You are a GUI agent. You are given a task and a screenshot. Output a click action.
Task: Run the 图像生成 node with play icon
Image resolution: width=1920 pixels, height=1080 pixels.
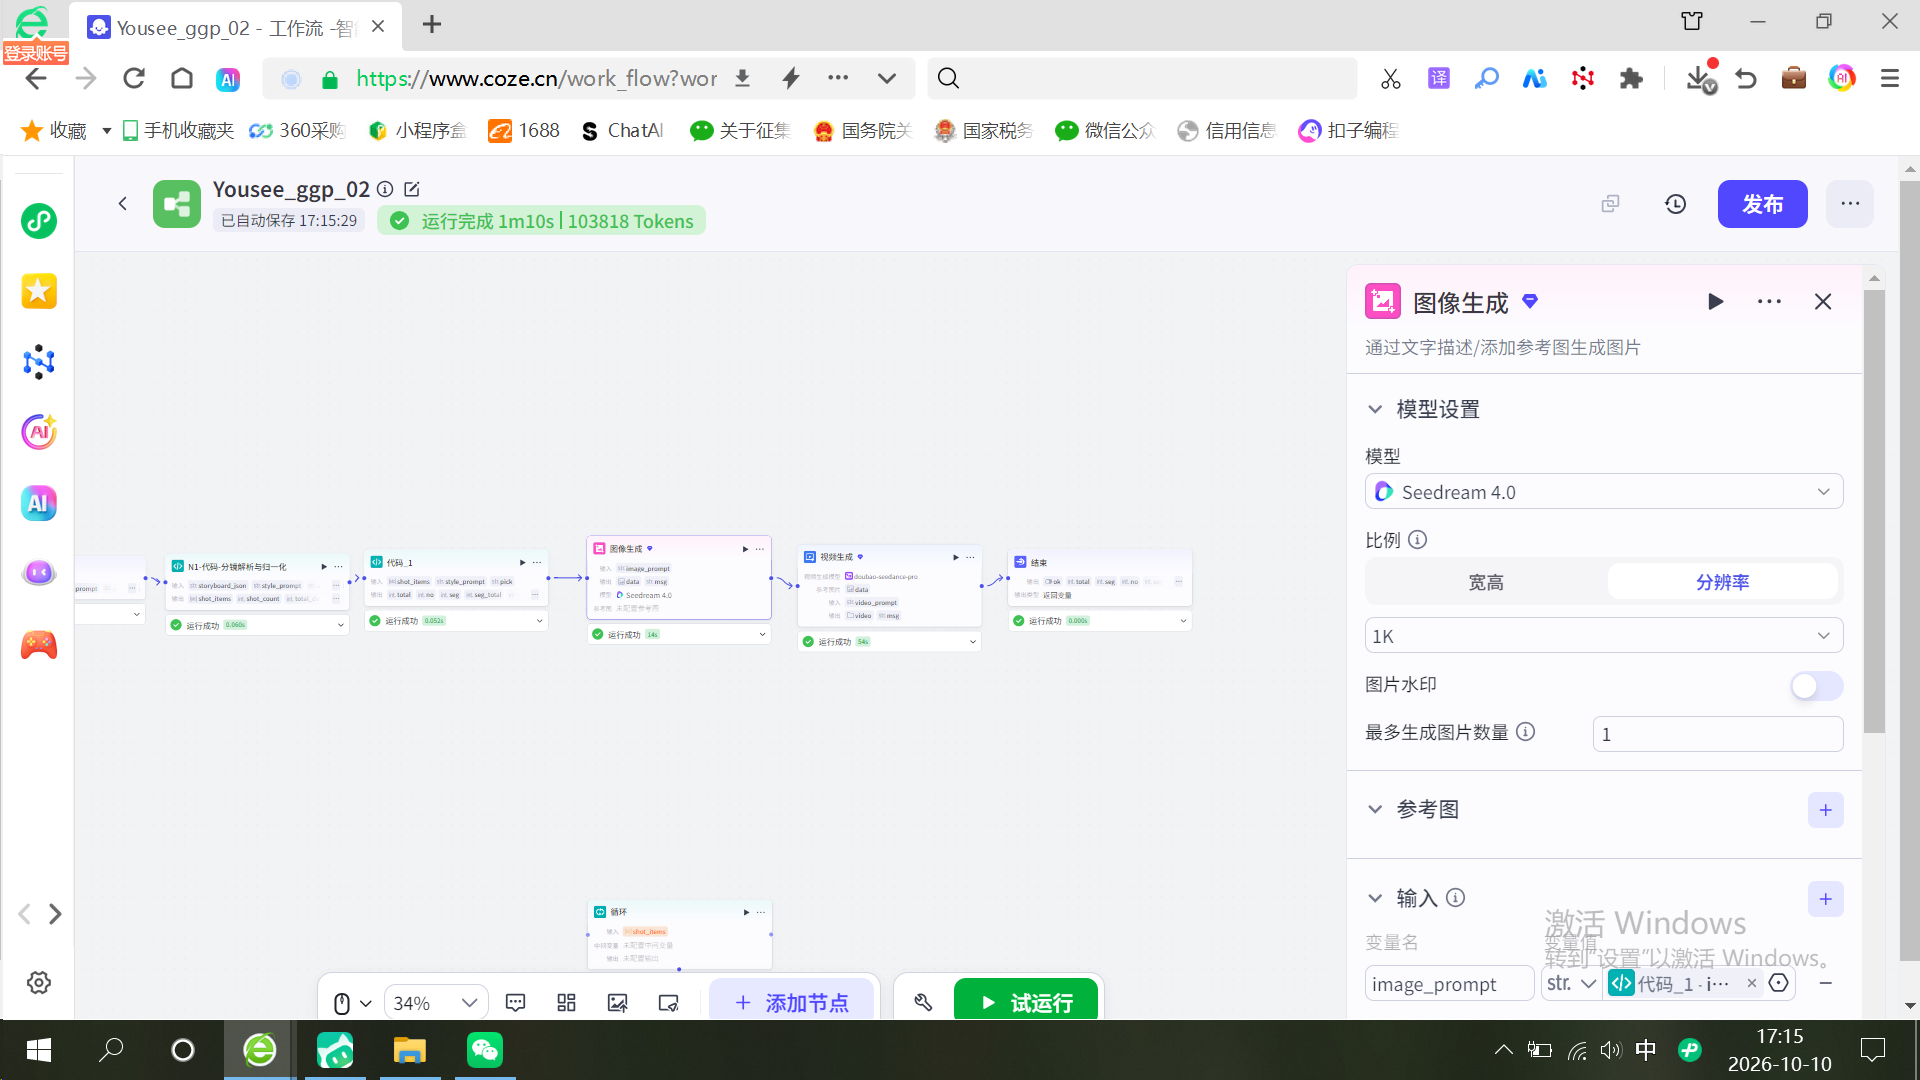click(x=1715, y=302)
